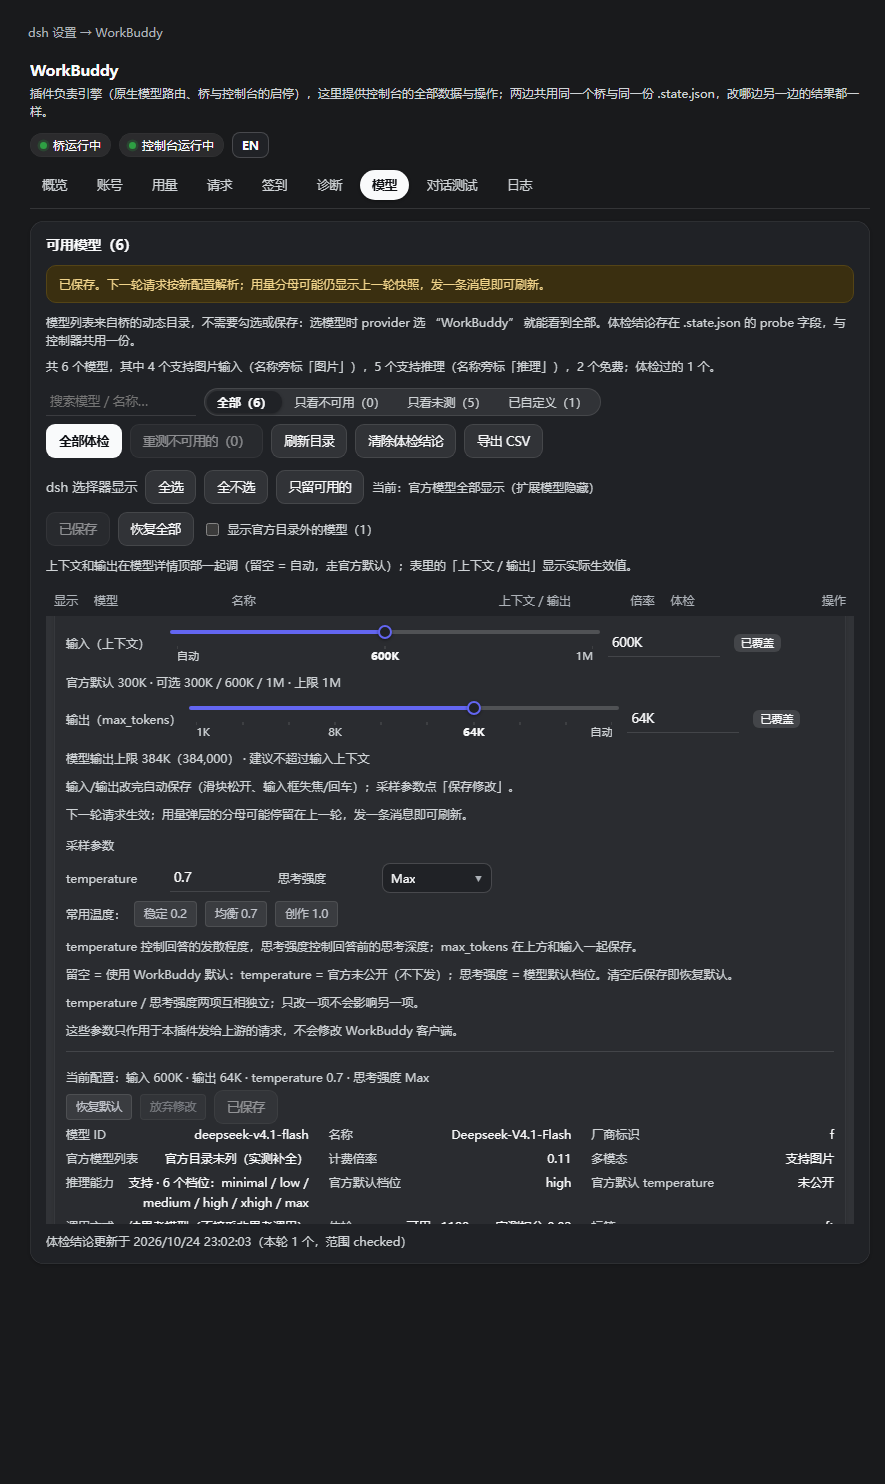Click the 600K input value field

tap(664, 642)
